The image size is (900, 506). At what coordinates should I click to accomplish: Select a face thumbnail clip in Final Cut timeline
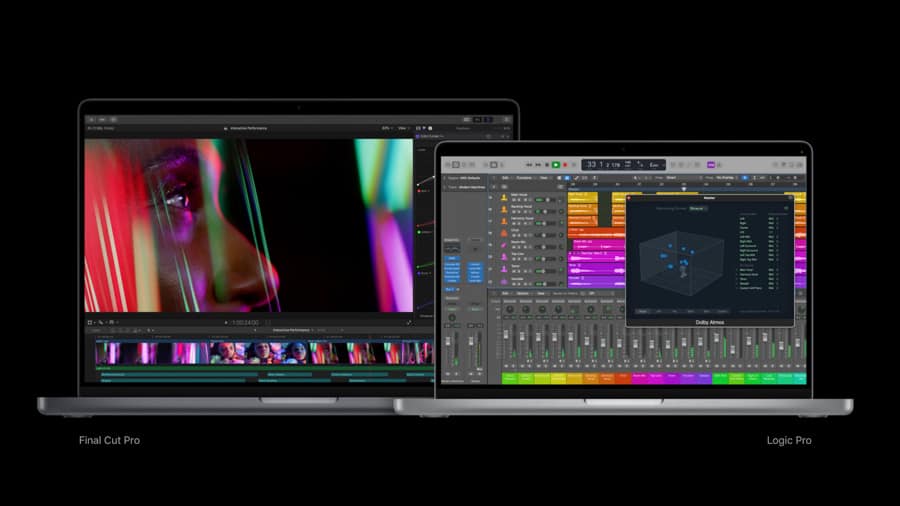[262, 352]
